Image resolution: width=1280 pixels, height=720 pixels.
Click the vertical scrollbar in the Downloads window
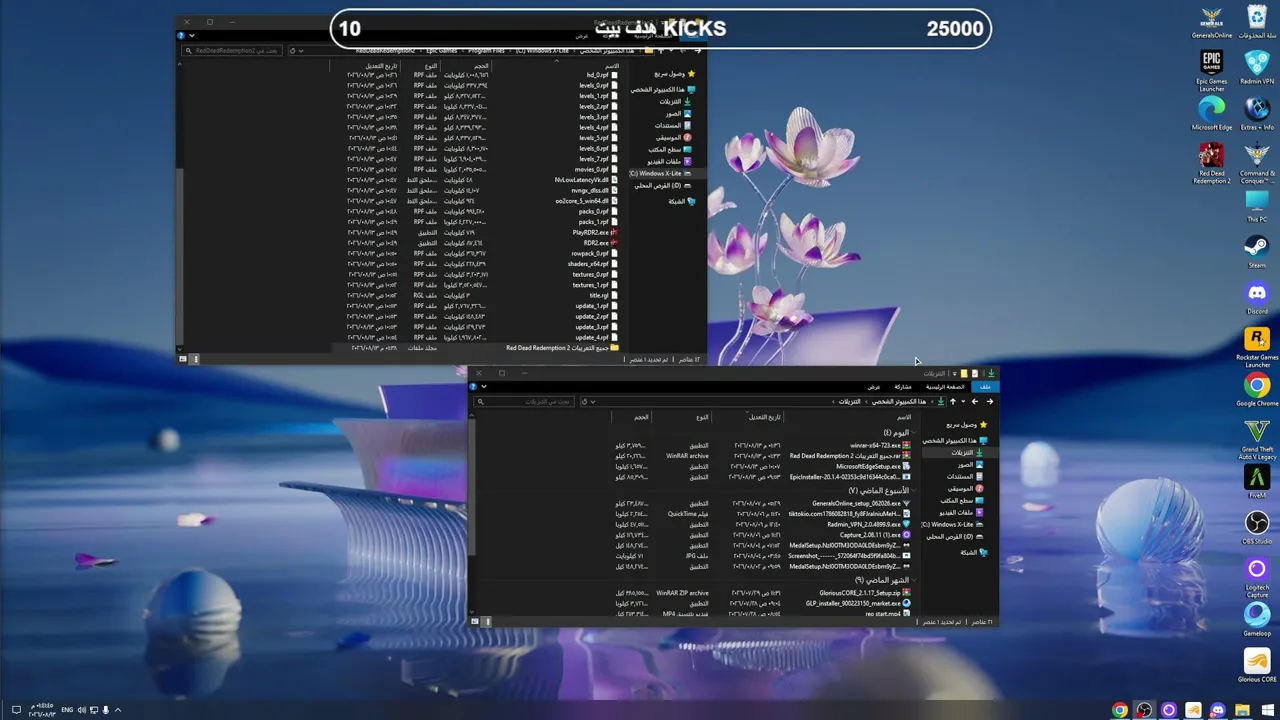[x=471, y=485]
